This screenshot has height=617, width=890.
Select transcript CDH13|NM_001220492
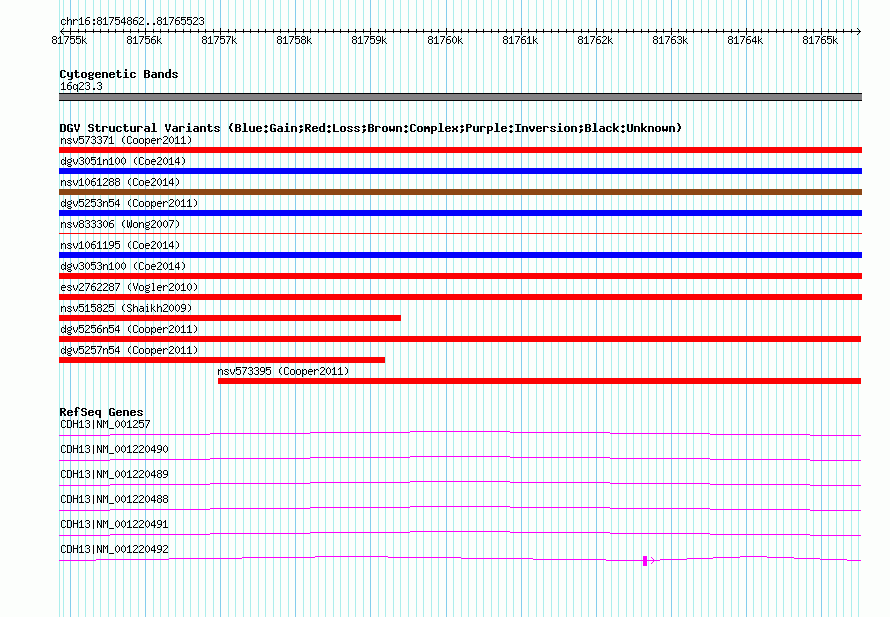coord(114,549)
